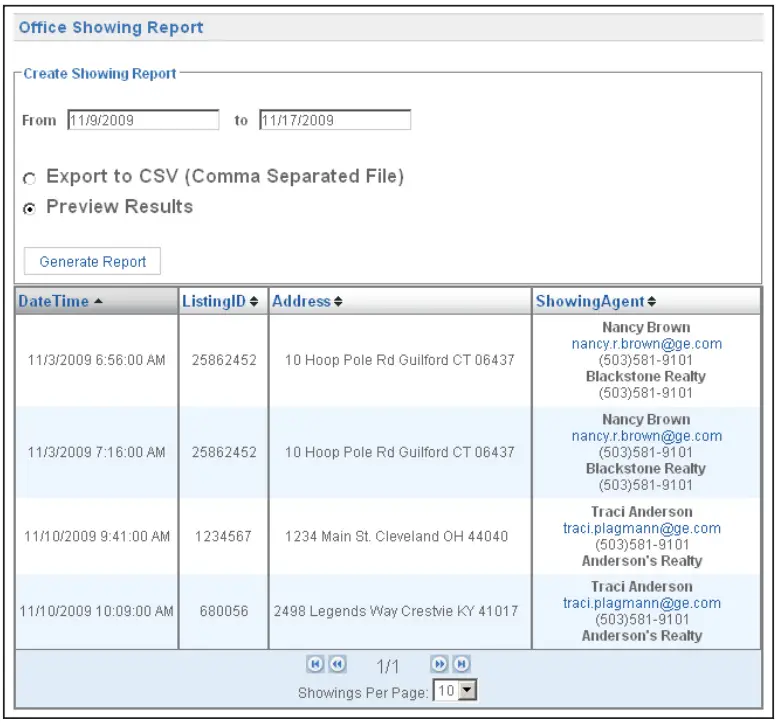The height and width of the screenshot is (723, 778).
Task: Click the Generate Report button
Action: coord(92,261)
